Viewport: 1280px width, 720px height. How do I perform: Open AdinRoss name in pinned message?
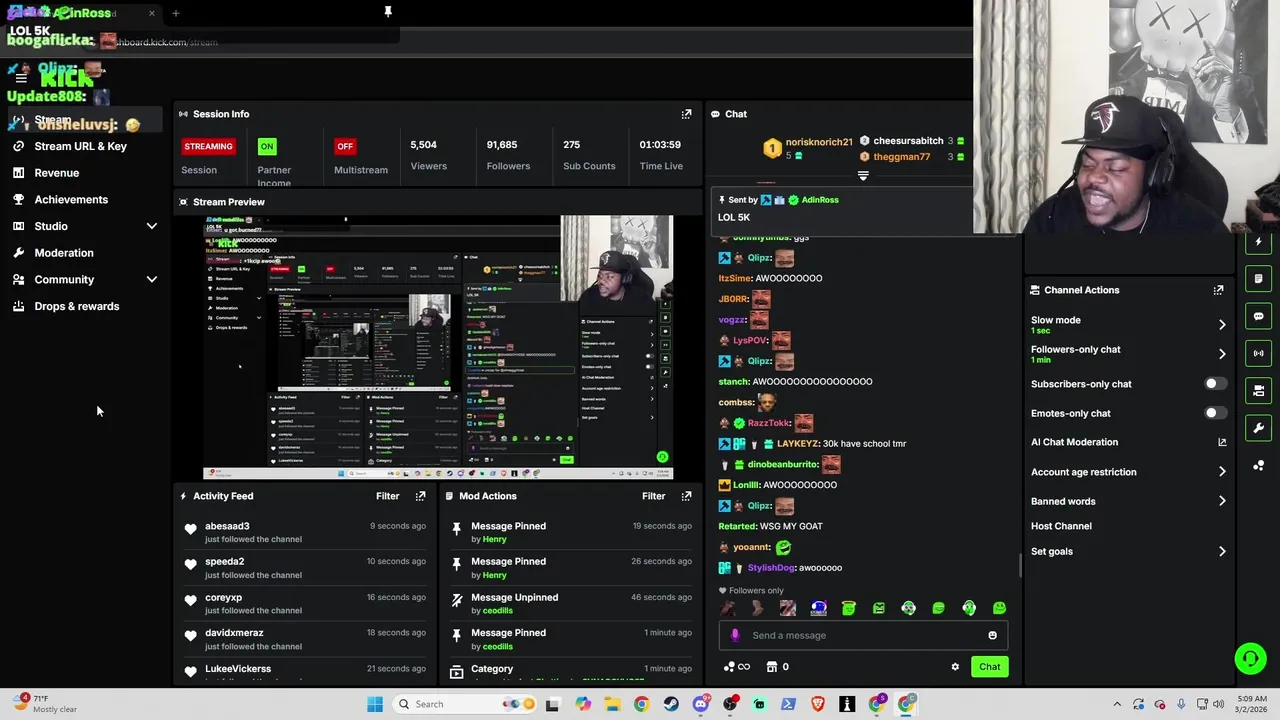pos(820,200)
